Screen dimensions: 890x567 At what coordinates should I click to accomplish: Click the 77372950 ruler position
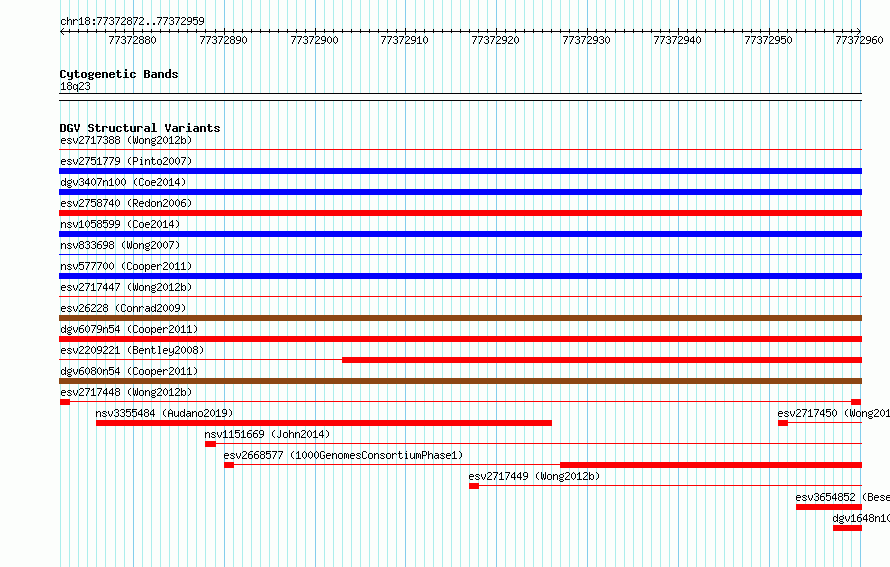(x=769, y=40)
